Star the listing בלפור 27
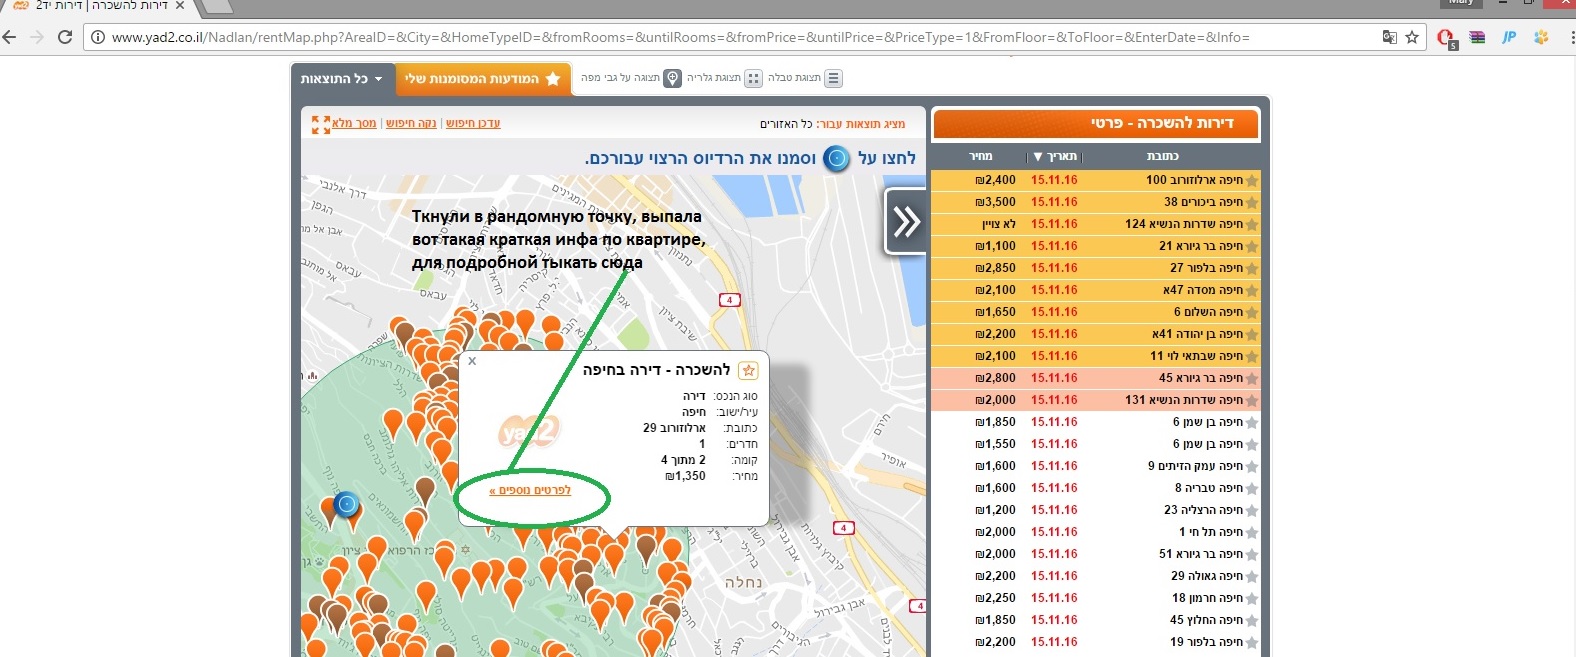Image resolution: width=1576 pixels, height=657 pixels. pos(1251,268)
